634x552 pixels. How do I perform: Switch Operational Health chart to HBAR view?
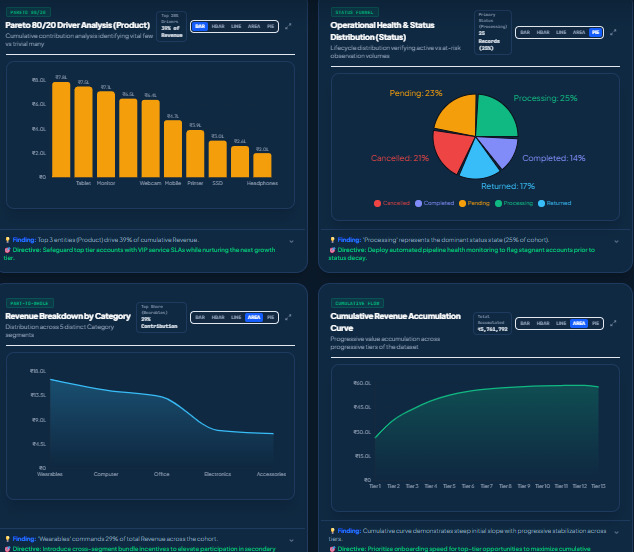(x=543, y=32)
